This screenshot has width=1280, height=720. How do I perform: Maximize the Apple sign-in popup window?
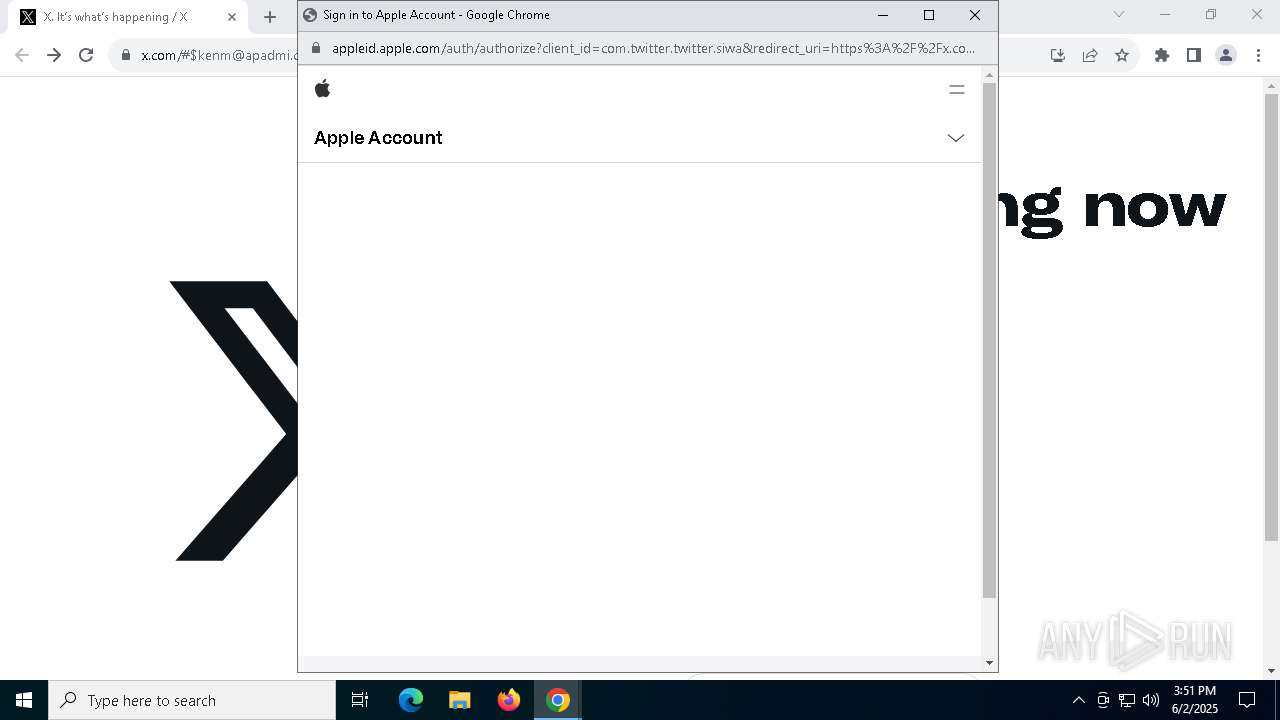[x=929, y=15]
